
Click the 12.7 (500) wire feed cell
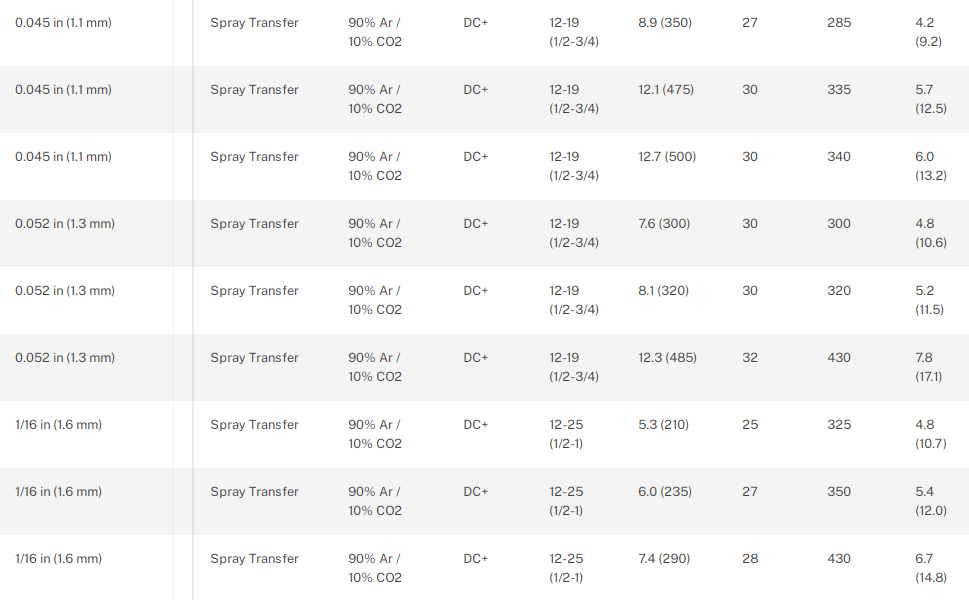[667, 157]
